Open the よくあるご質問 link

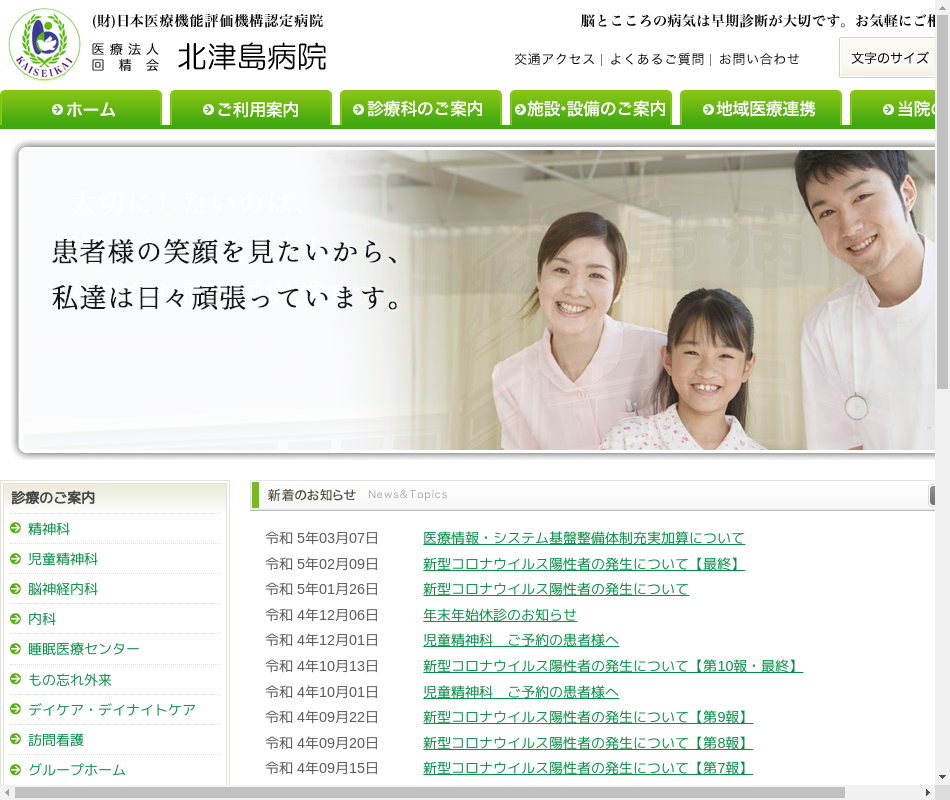[x=656, y=59]
